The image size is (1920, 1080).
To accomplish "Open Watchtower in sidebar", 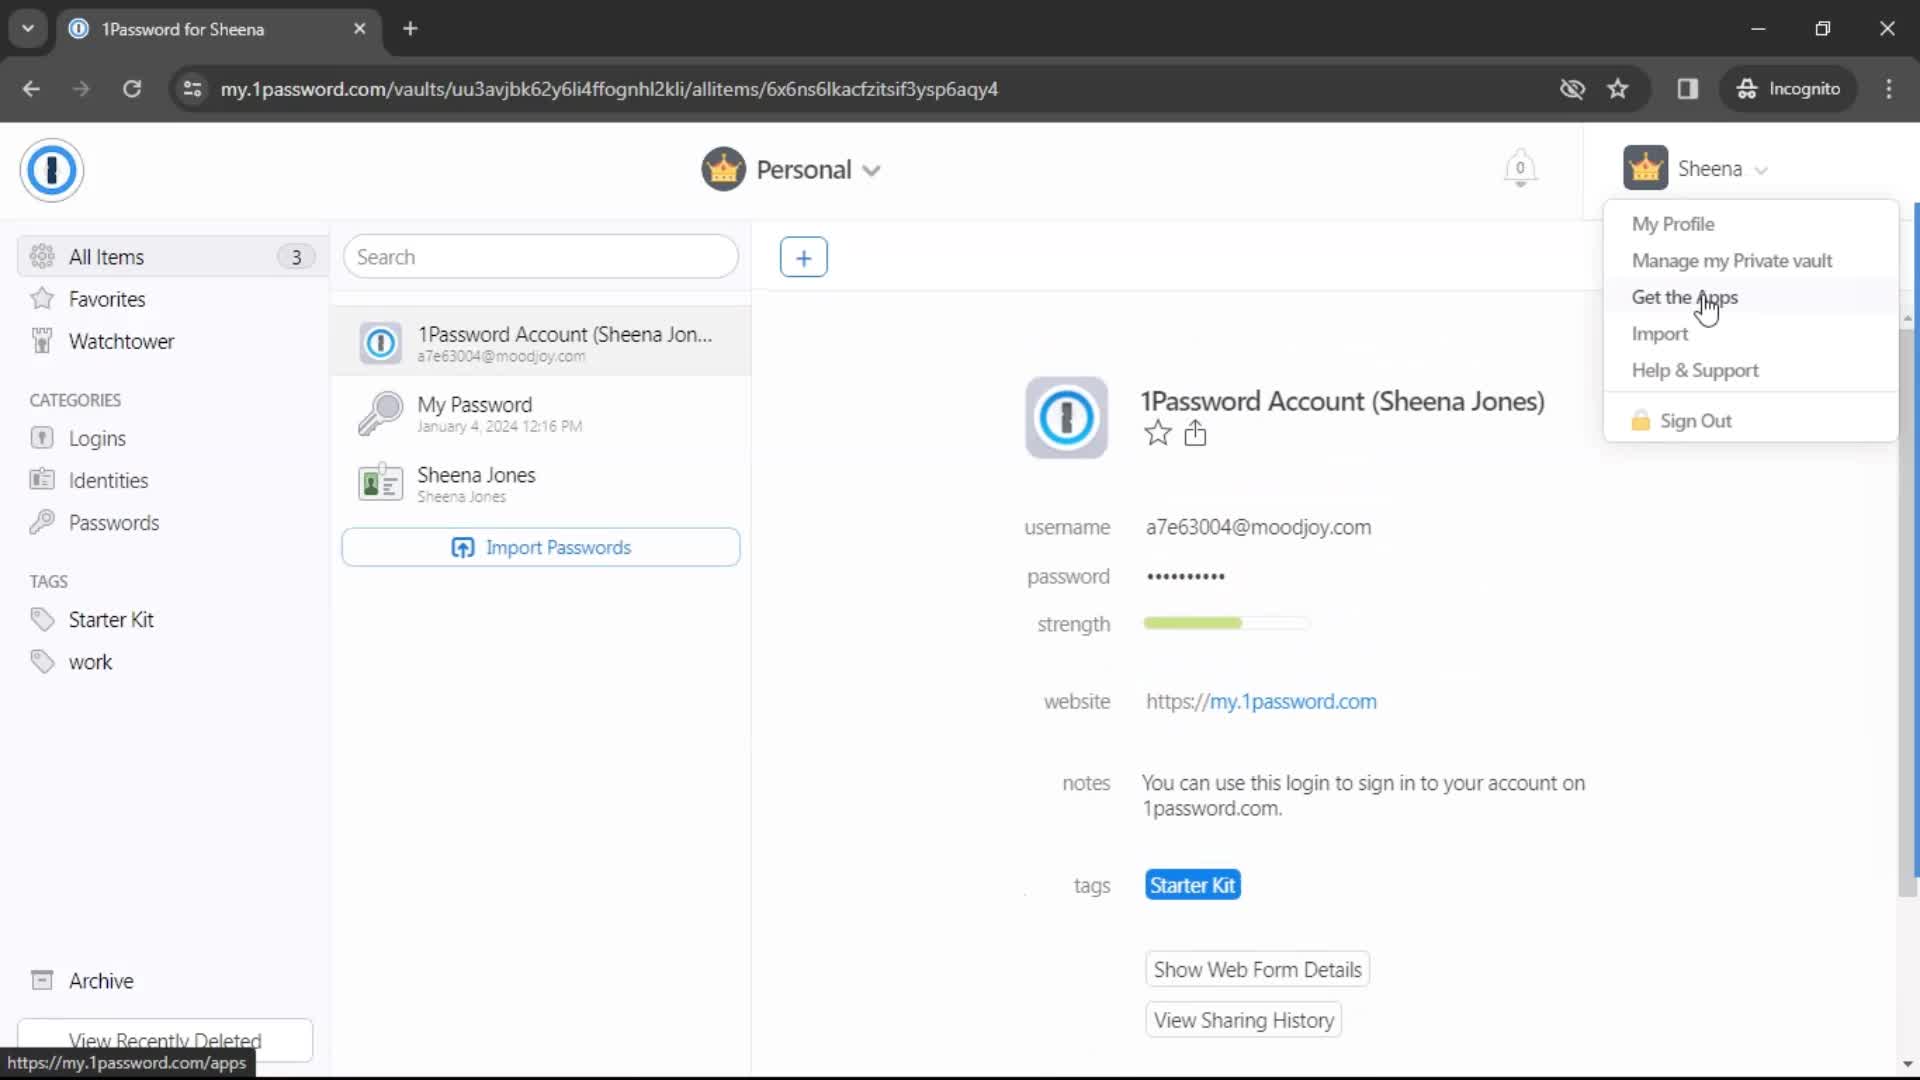I will pyautogui.click(x=121, y=341).
